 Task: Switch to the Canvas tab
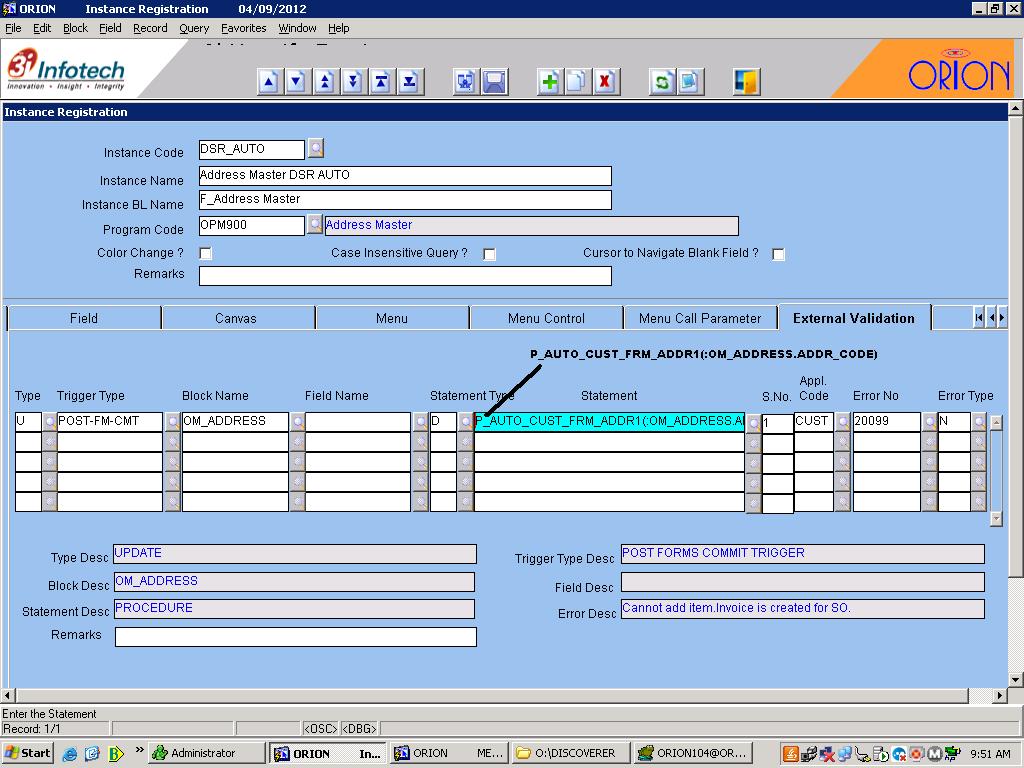[236, 318]
